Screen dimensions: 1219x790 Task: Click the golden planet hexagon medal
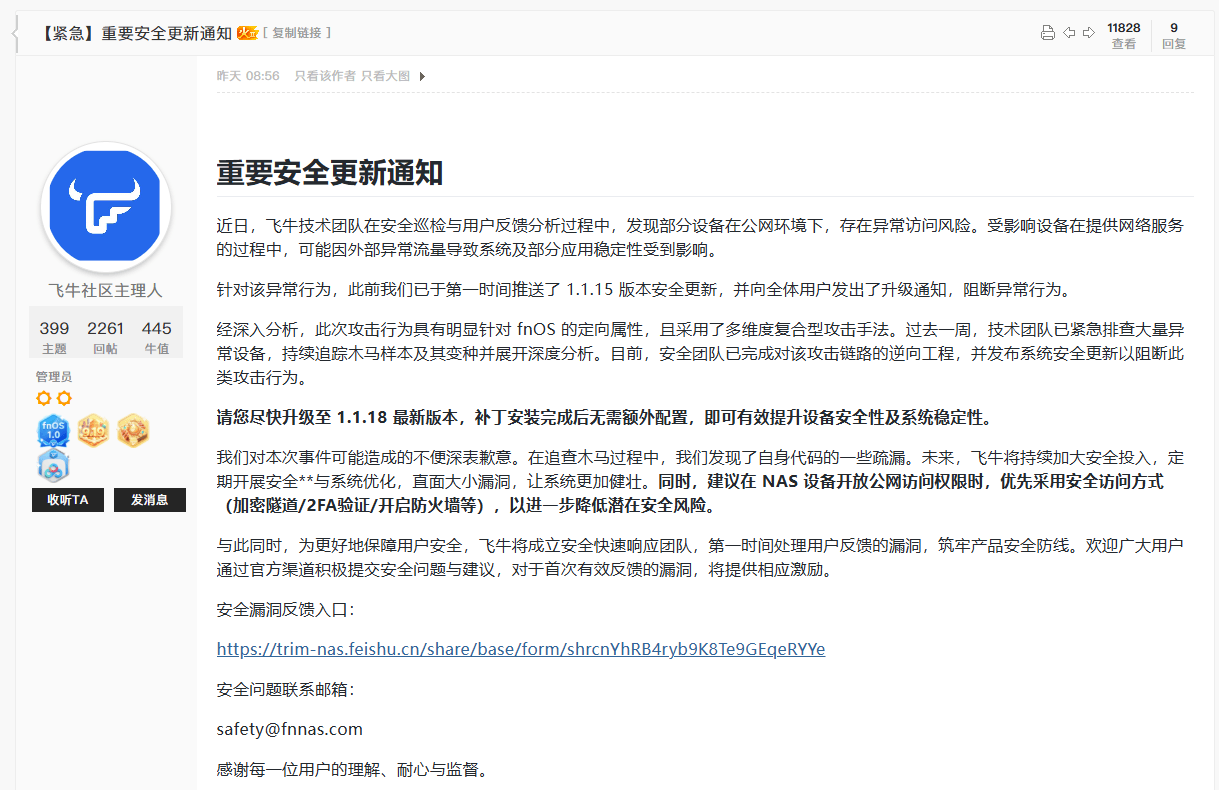click(133, 431)
